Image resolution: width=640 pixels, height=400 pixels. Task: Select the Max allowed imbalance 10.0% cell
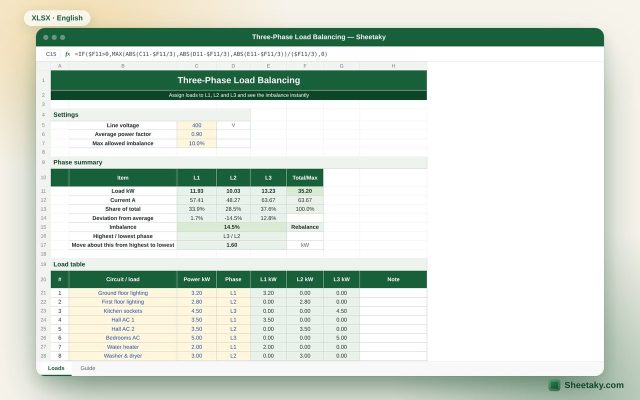click(x=197, y=143)
